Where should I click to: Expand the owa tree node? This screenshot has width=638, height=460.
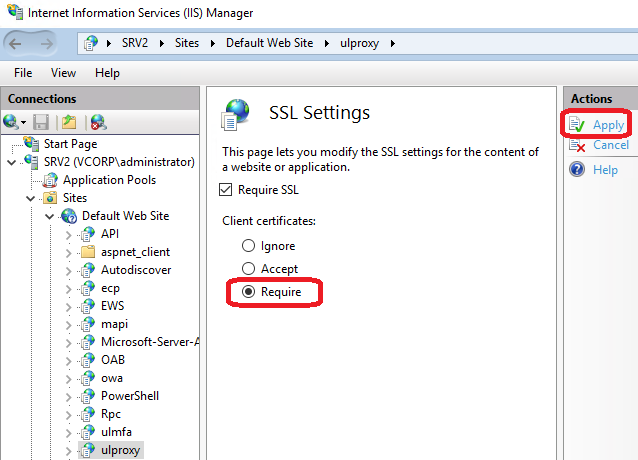pyautogui.click(x=68, y=378)
